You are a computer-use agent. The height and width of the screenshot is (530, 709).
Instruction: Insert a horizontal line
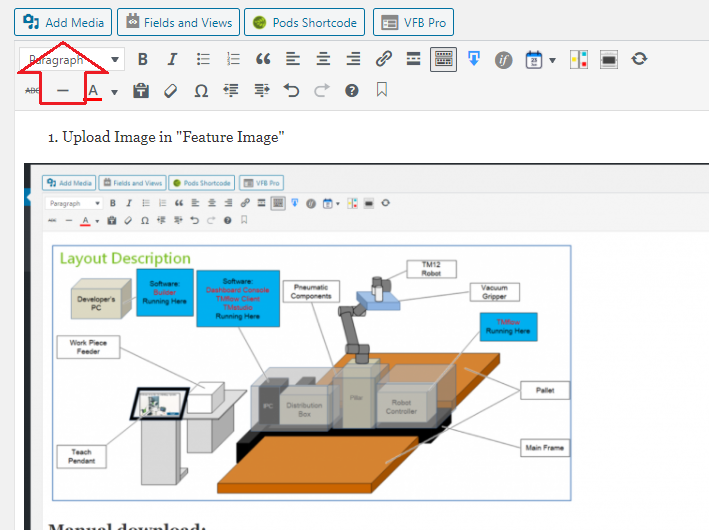pyautogui.click(x=63, y=91)
